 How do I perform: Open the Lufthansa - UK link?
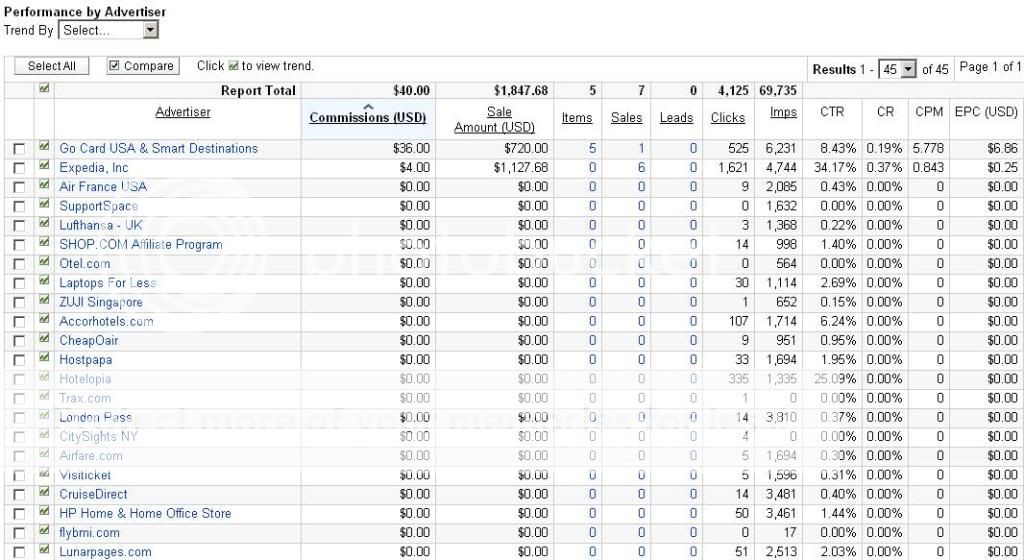pyautogui.click(x=101, y=225)
